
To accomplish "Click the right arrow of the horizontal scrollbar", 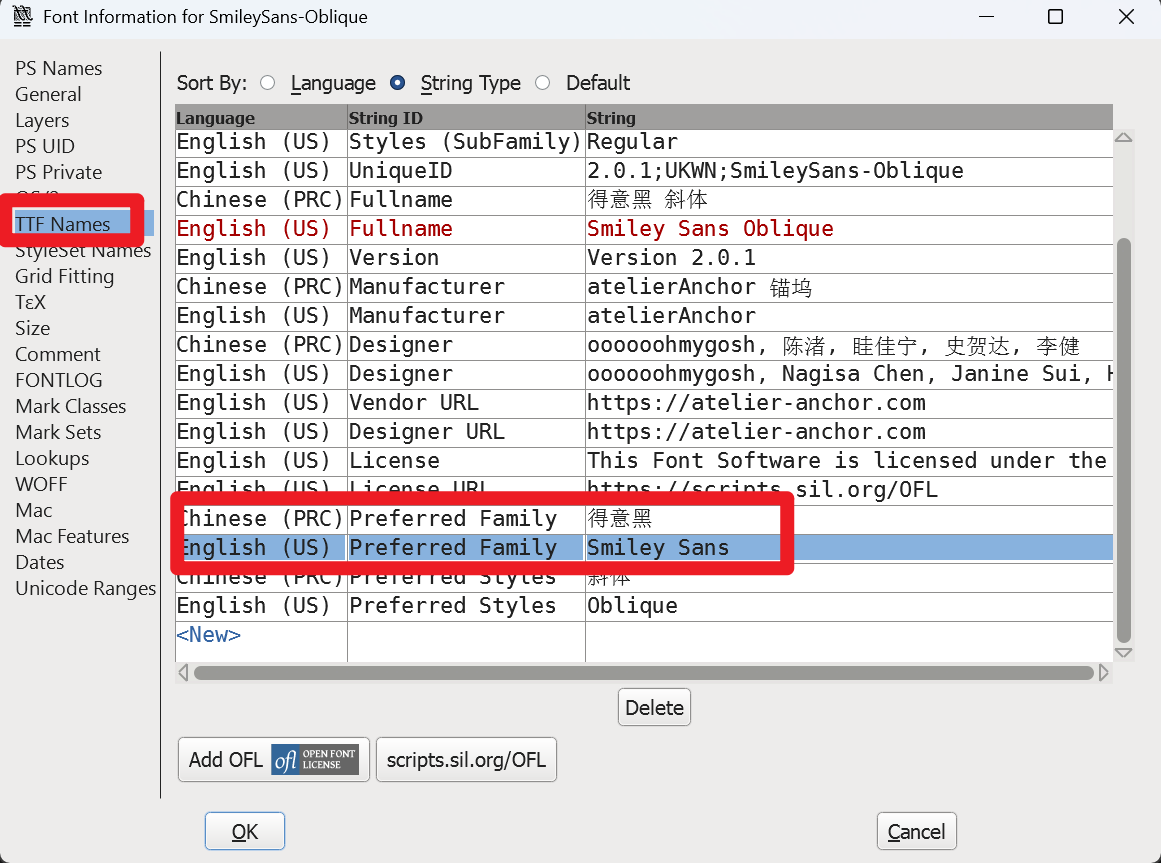I will [x=1103, y=672].
